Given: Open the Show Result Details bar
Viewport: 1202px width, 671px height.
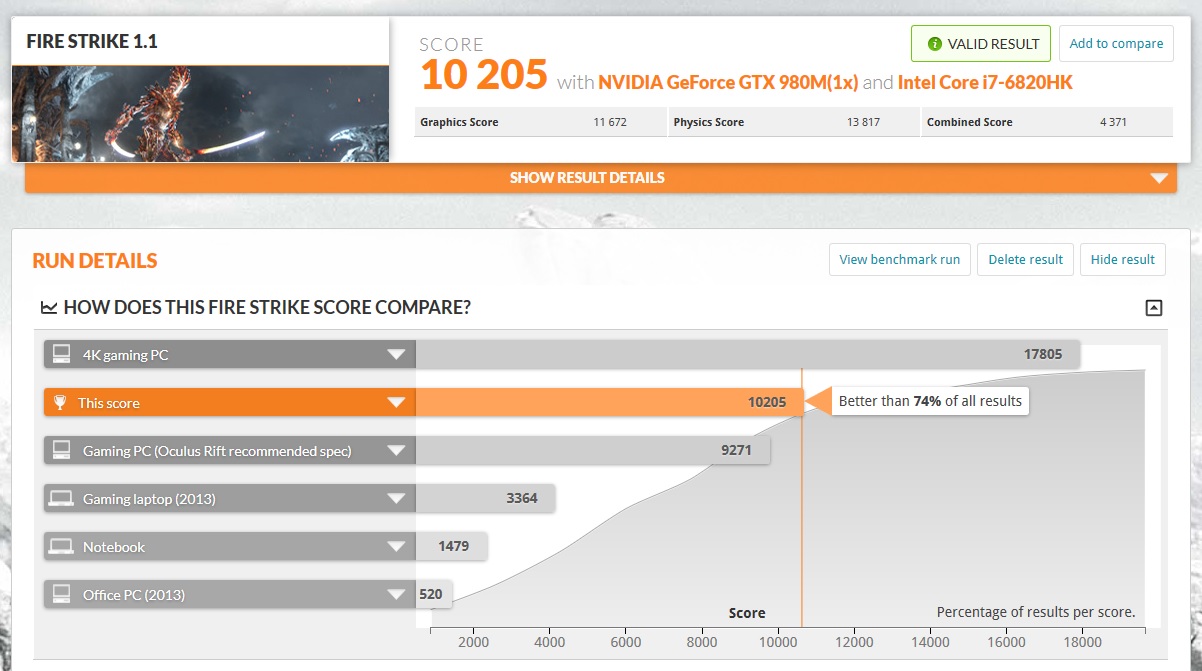Looking at the screenshot, I should tap(601, 178).
